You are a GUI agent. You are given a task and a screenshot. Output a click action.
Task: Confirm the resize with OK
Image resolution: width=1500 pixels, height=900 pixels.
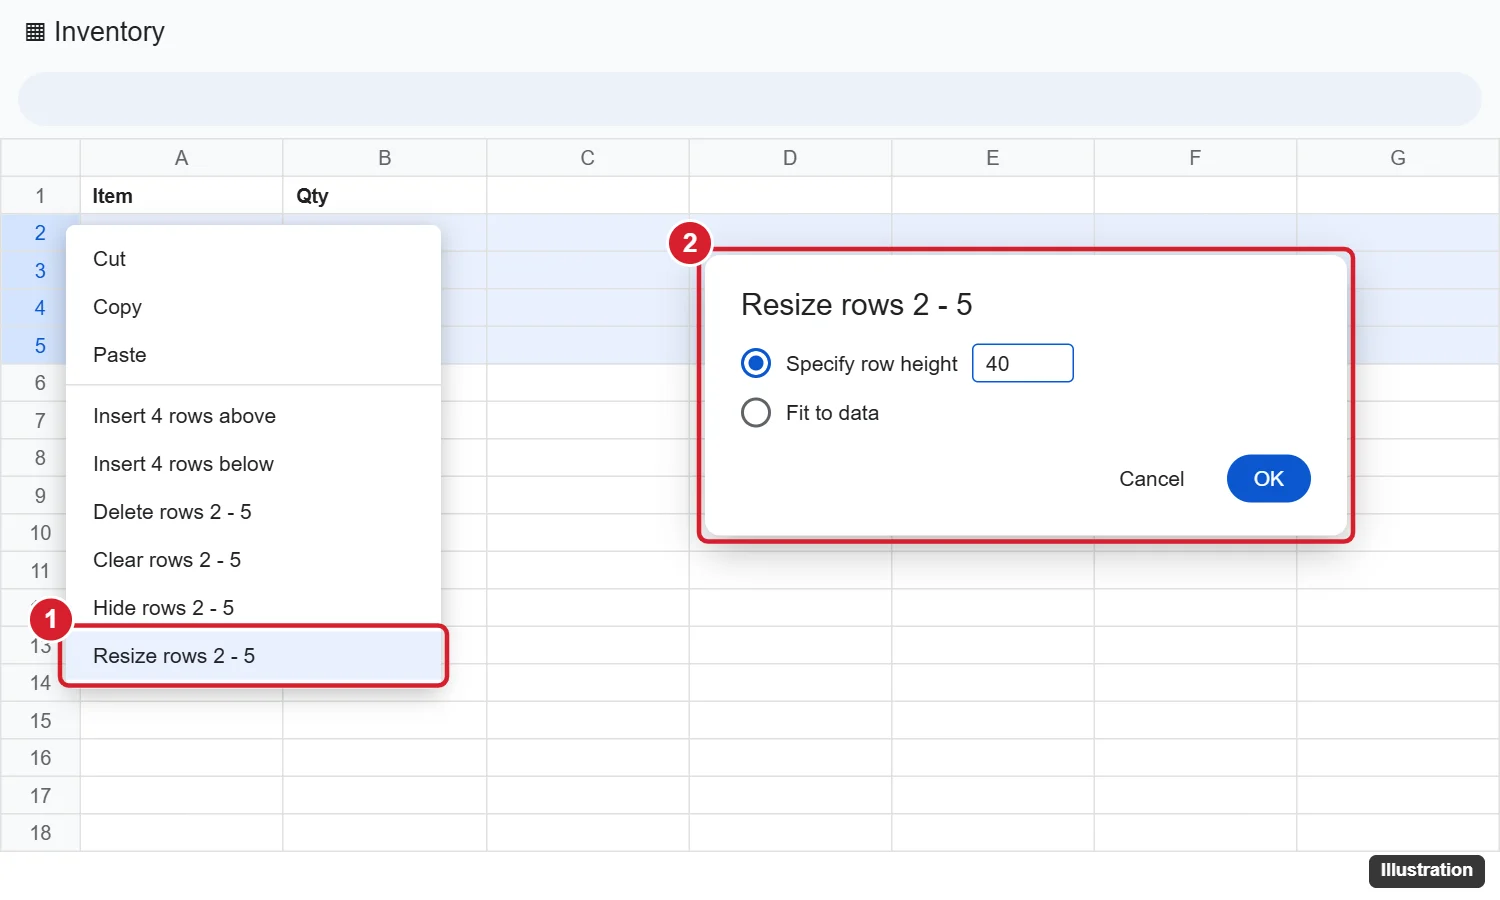click(x=1268, y=478)
